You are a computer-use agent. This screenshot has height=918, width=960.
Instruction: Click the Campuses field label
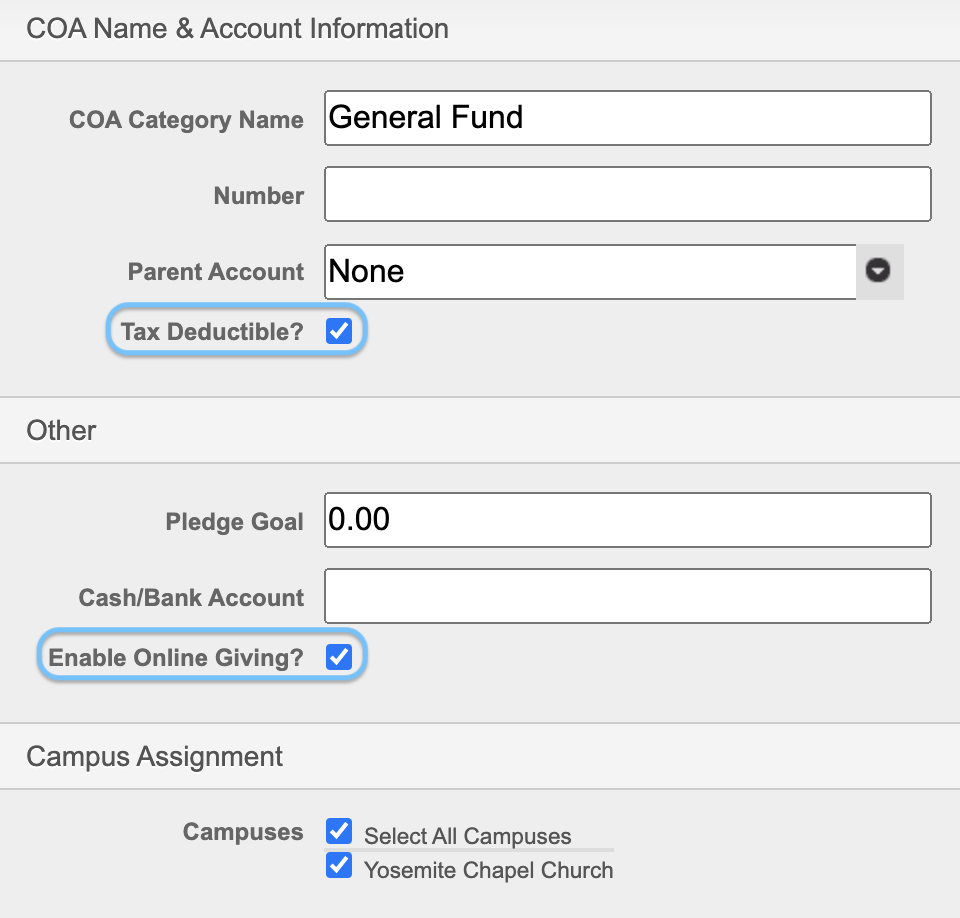[x=242, y=831]
